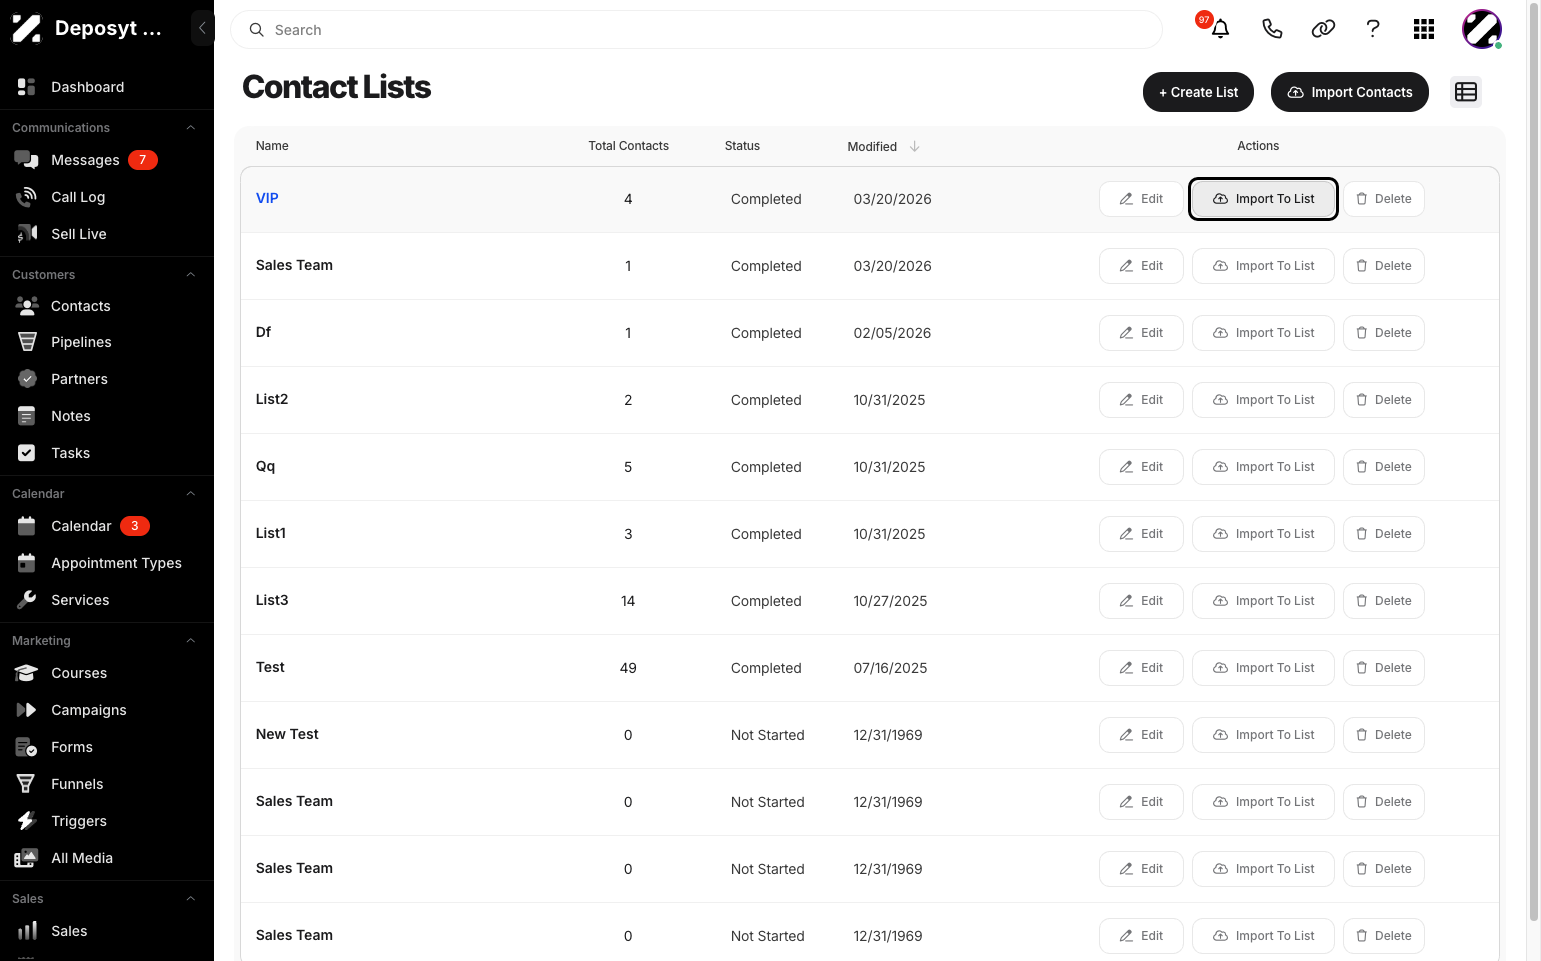
Task: Delete the Test list
Action: (1383, 668)
